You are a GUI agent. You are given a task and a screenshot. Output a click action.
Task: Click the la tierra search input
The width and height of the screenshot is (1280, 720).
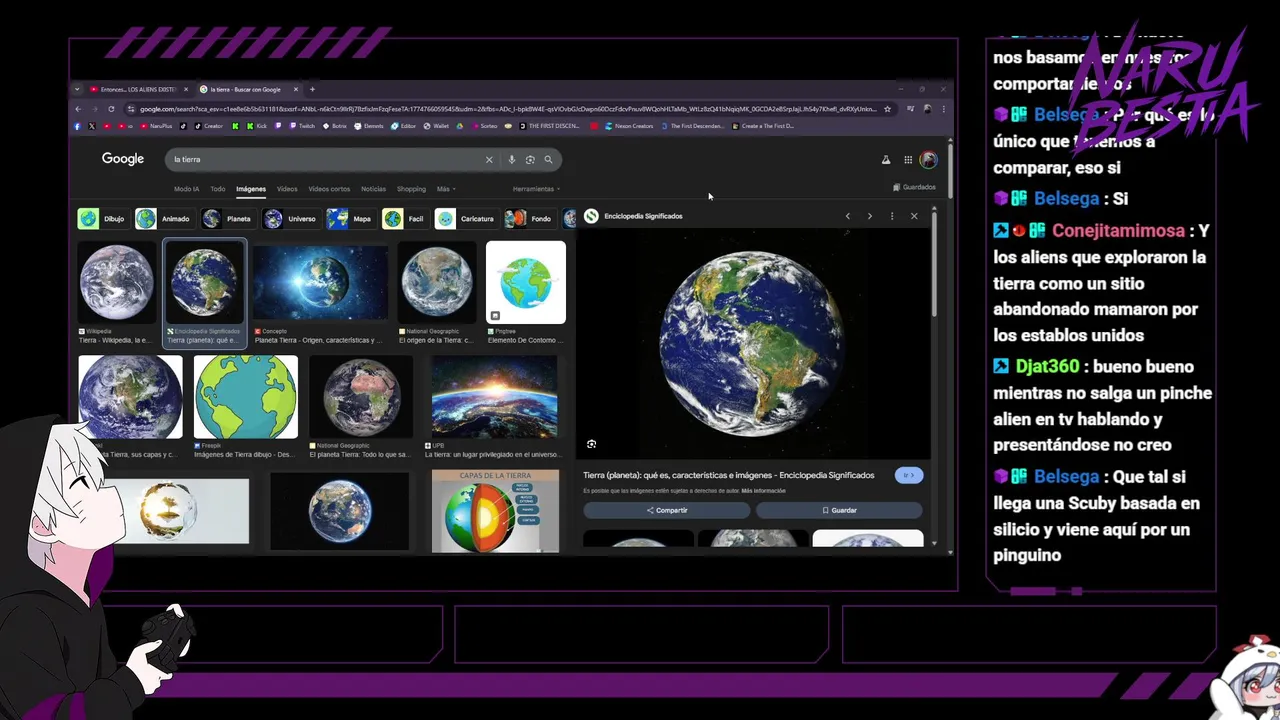coord(325,159)
